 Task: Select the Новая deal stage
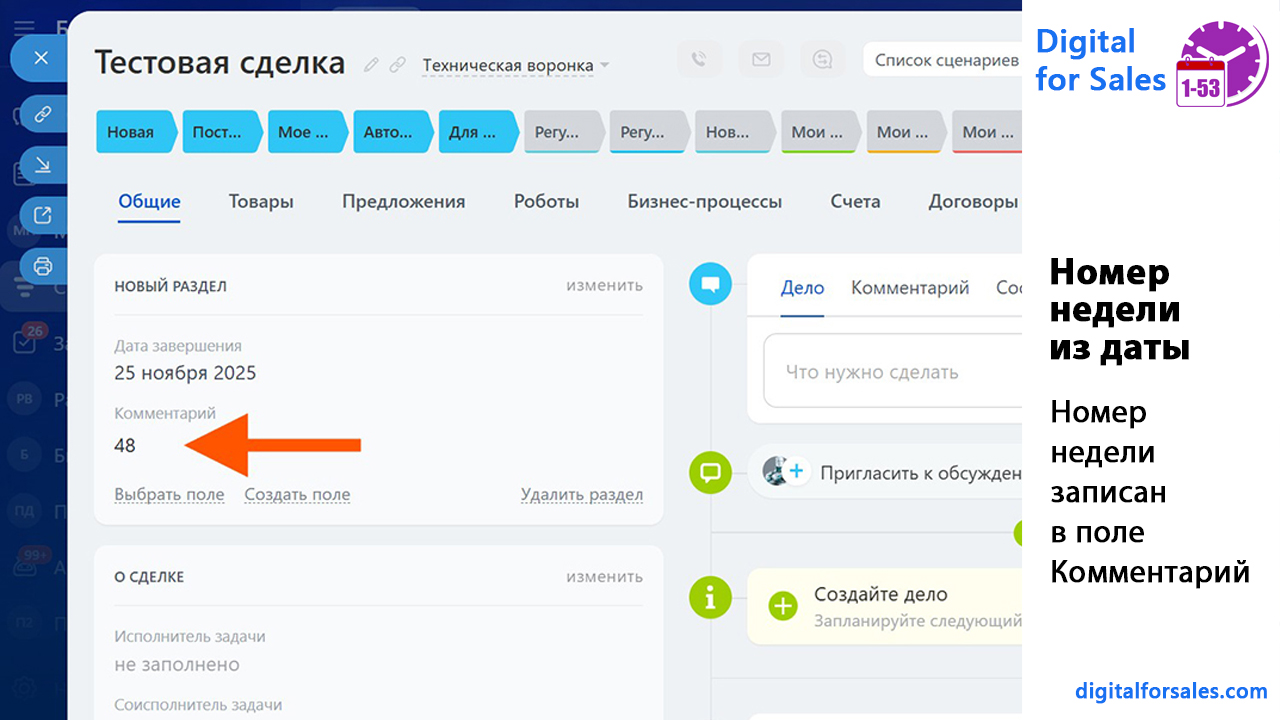click(x=132, y=132)
